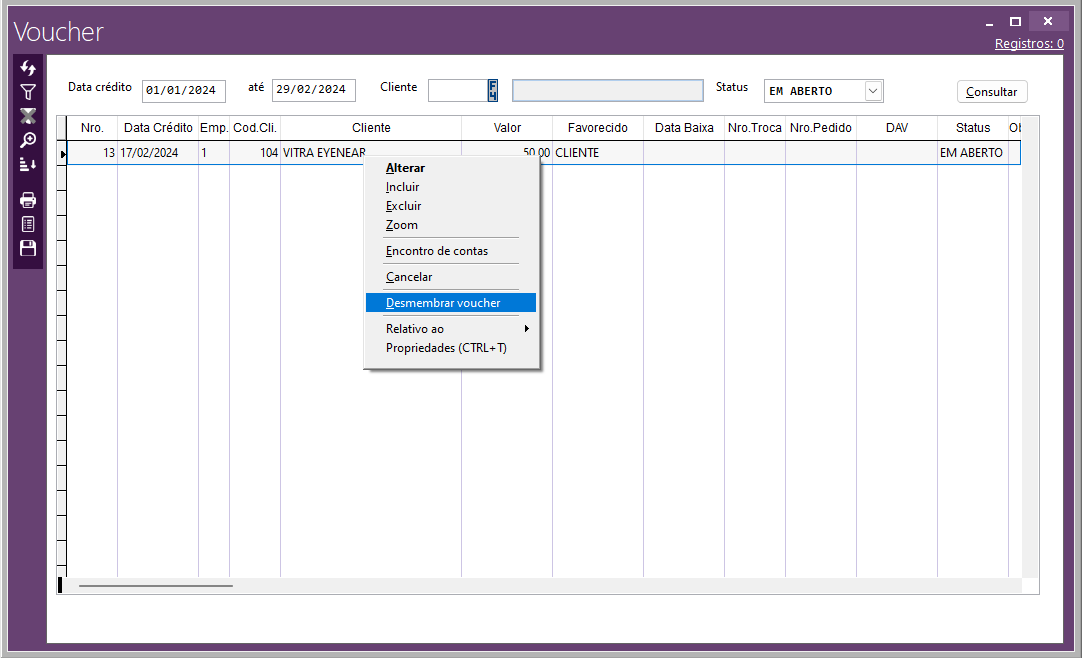
Task: Select the zoom magnifier icon
Action: click(28, 140)
